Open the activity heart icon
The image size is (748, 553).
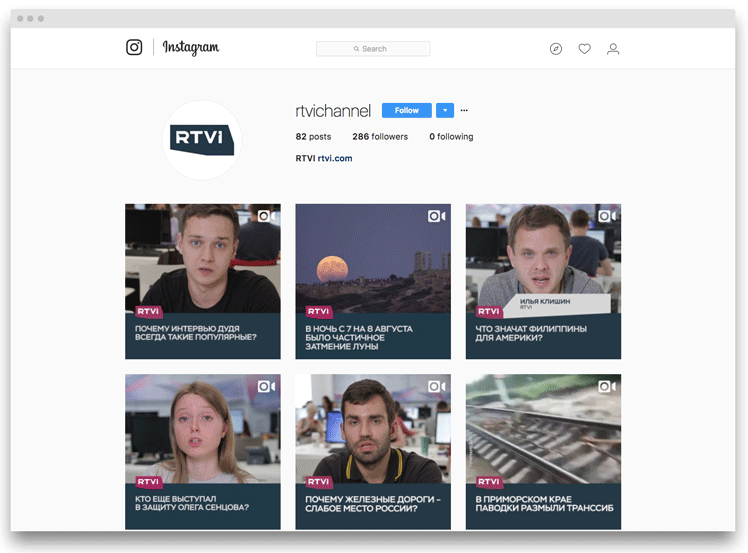pos(584,49)
